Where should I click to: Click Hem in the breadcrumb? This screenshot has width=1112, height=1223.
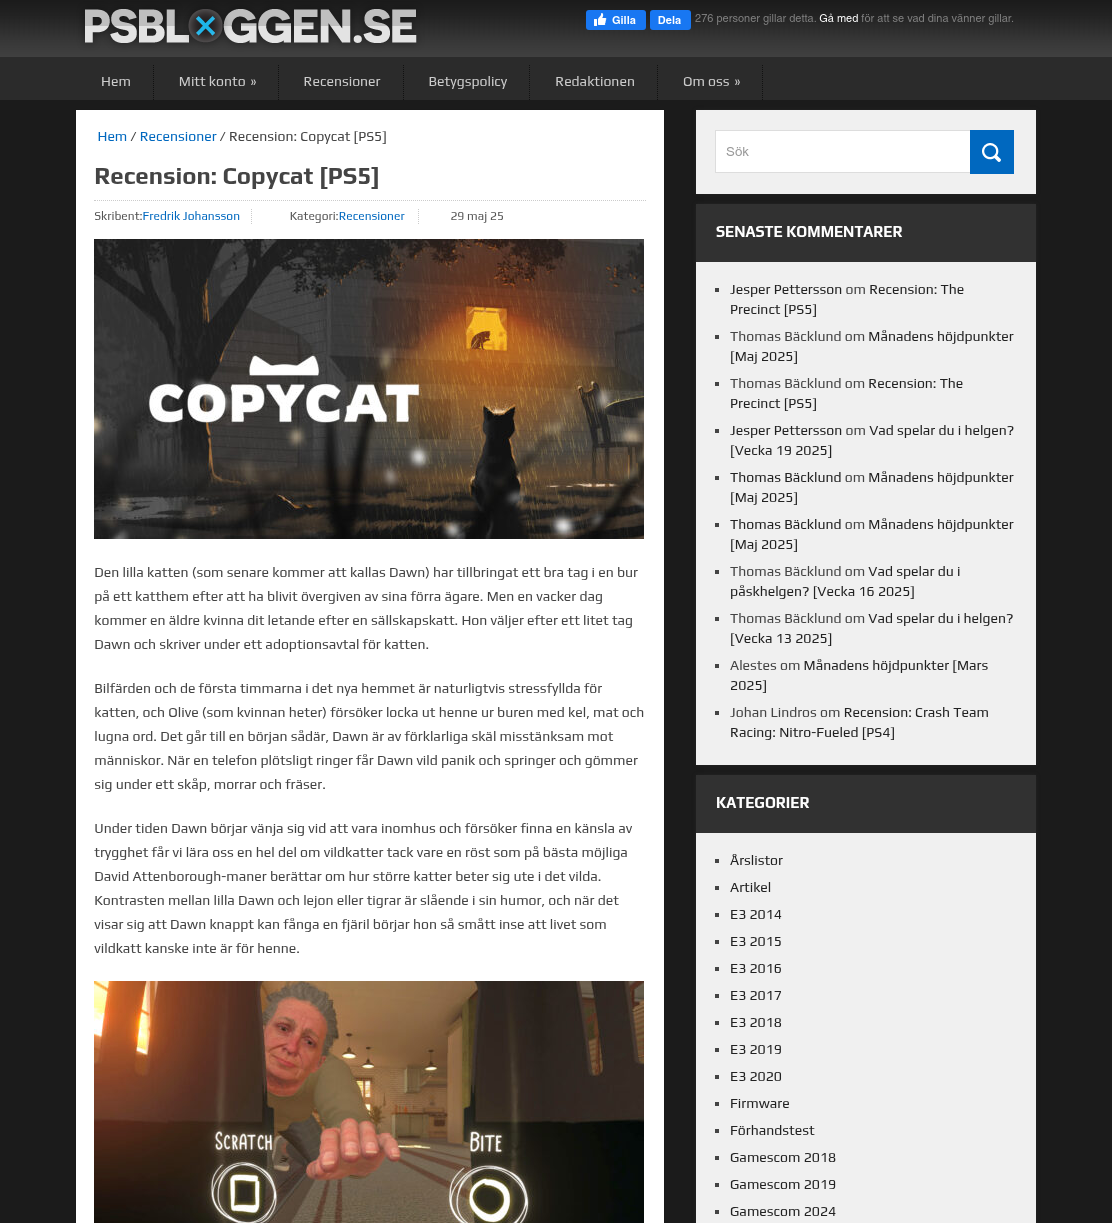[x=112, y=137]
